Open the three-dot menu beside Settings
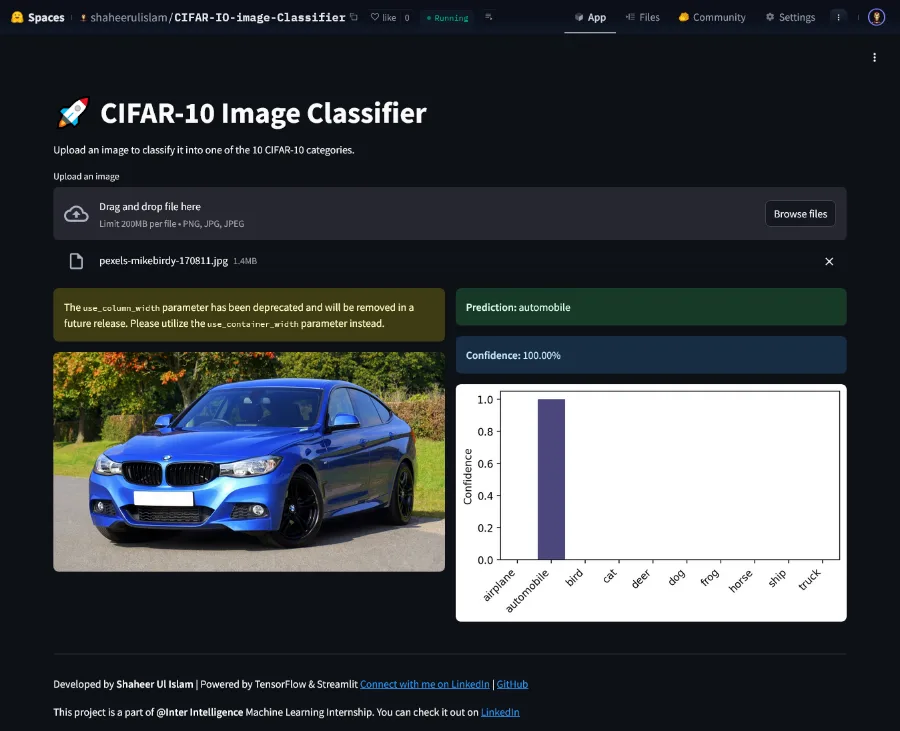The image size is (900, 731). point(839,17)
